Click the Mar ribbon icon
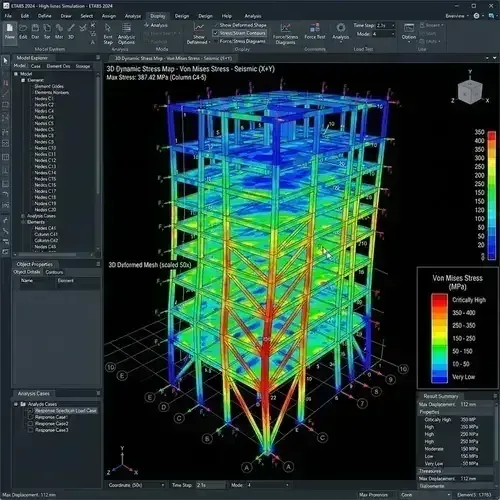 [x=59, y=28]
